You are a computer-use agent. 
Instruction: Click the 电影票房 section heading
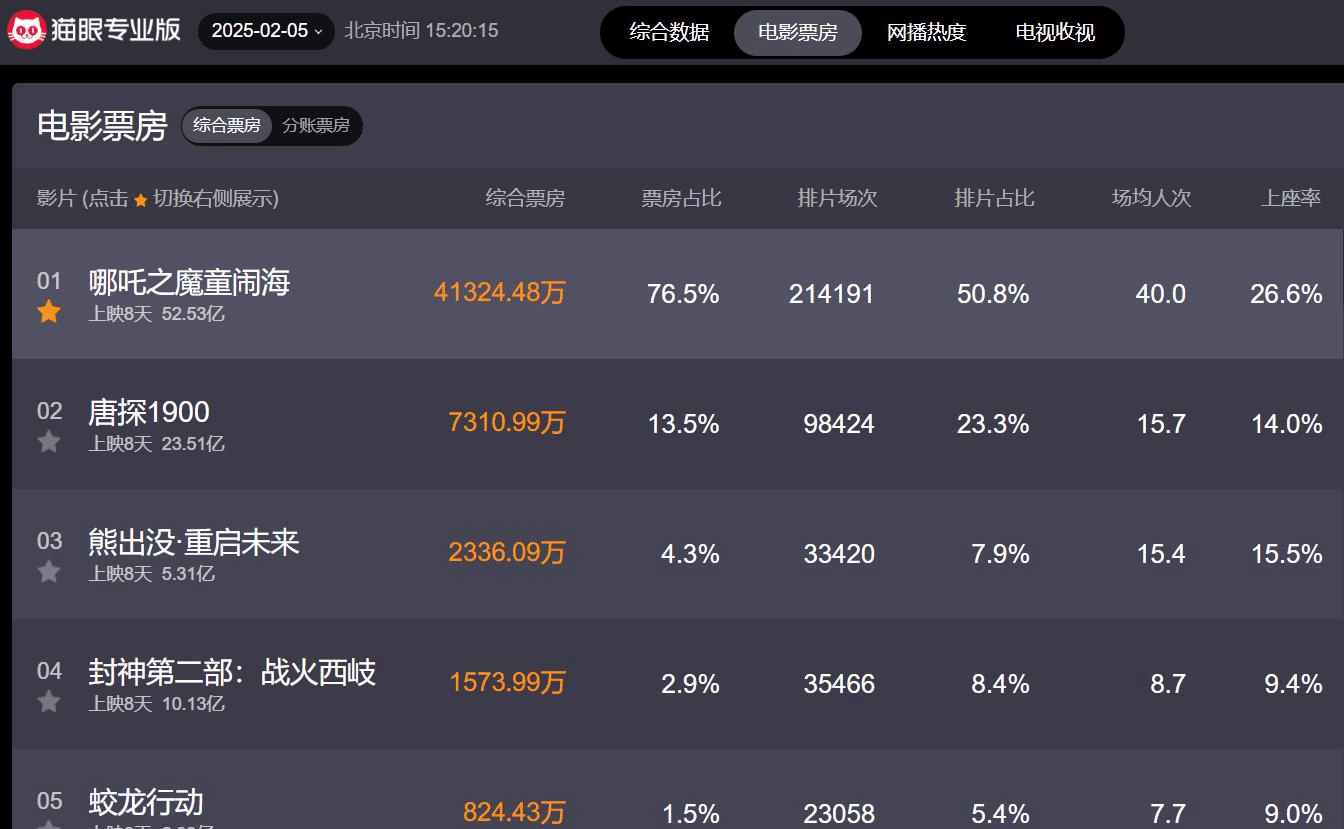pyautogui.click(x=102, y=126)
